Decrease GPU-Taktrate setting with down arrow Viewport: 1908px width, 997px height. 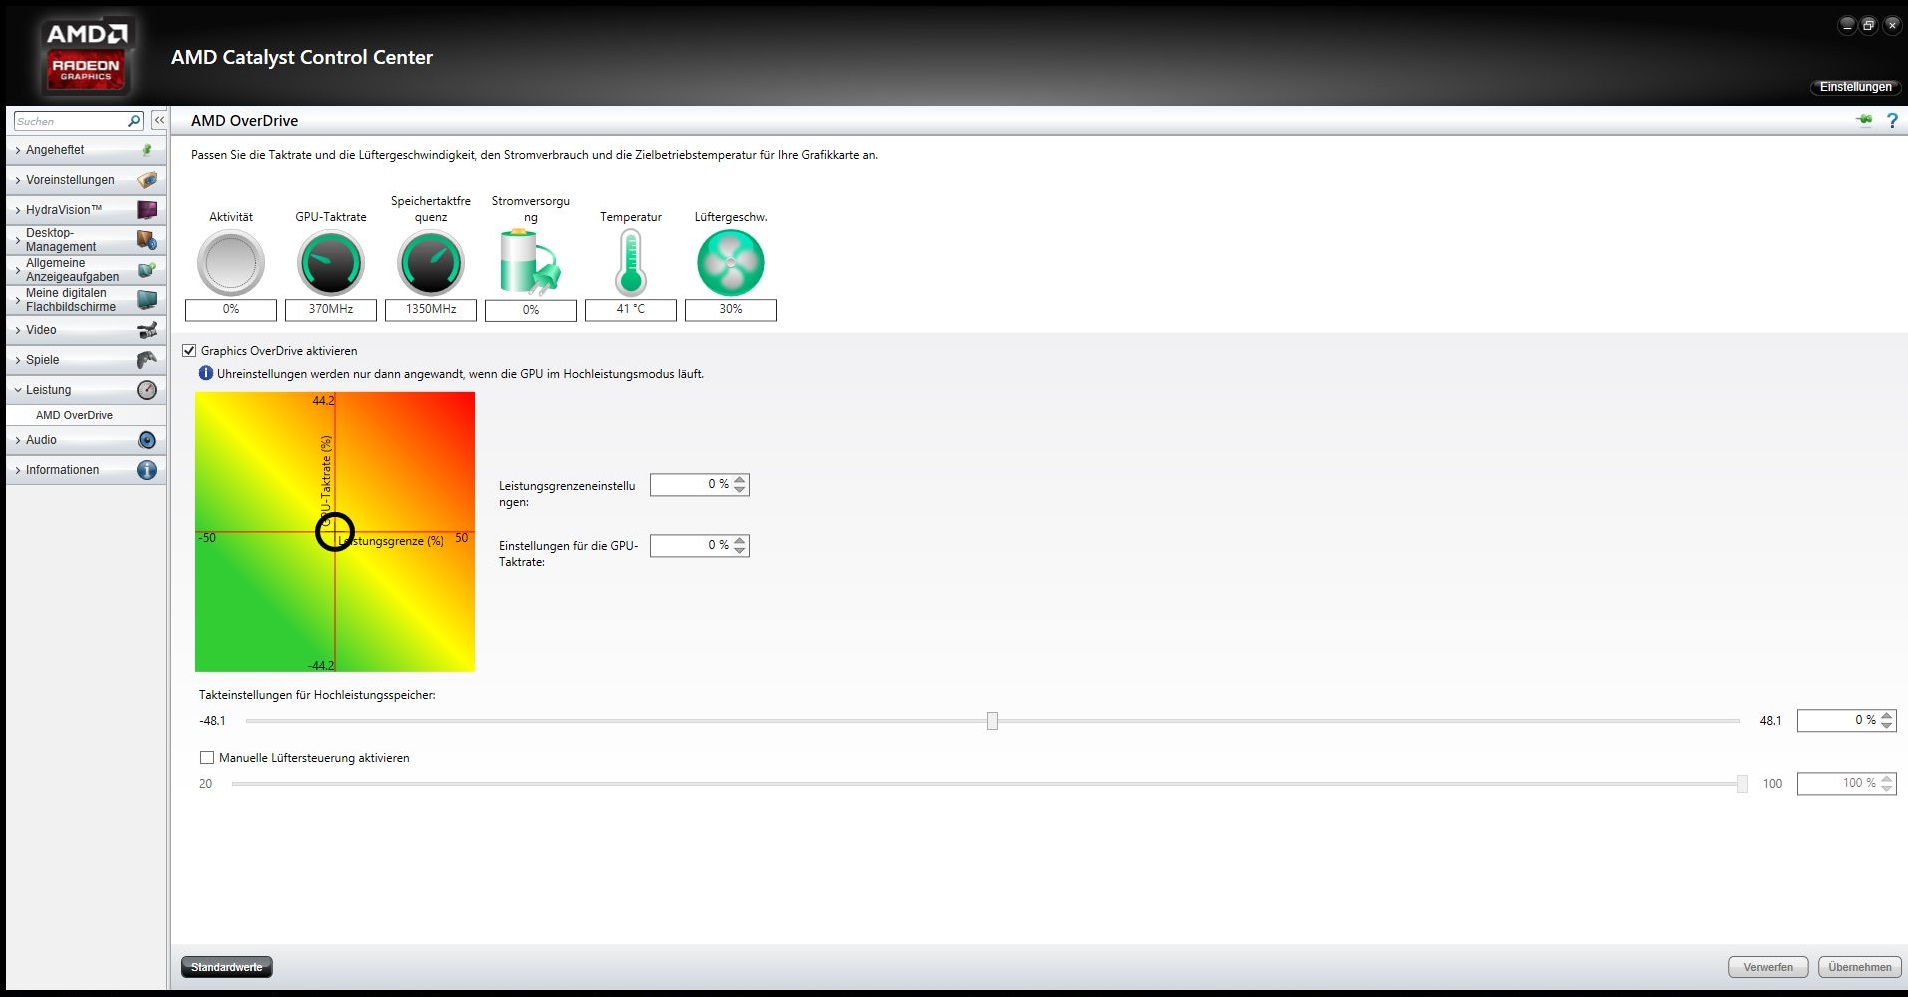tap(740, 551)
